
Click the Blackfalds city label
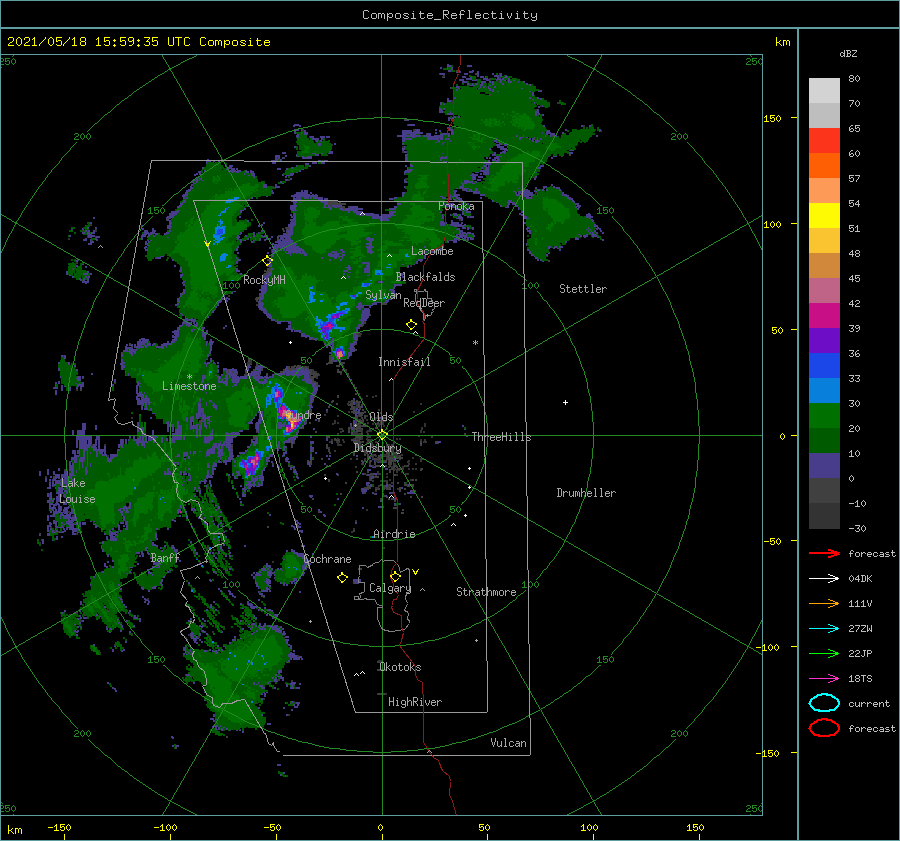(425, 277)
